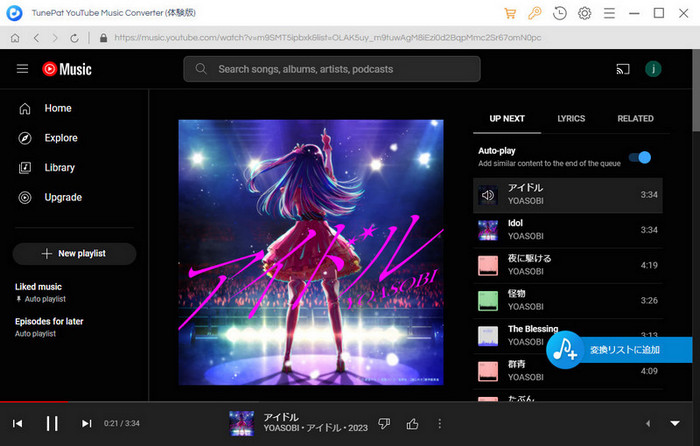Open the cast to device icon
This screenshot has width=700, height=446.
point(623,69)
